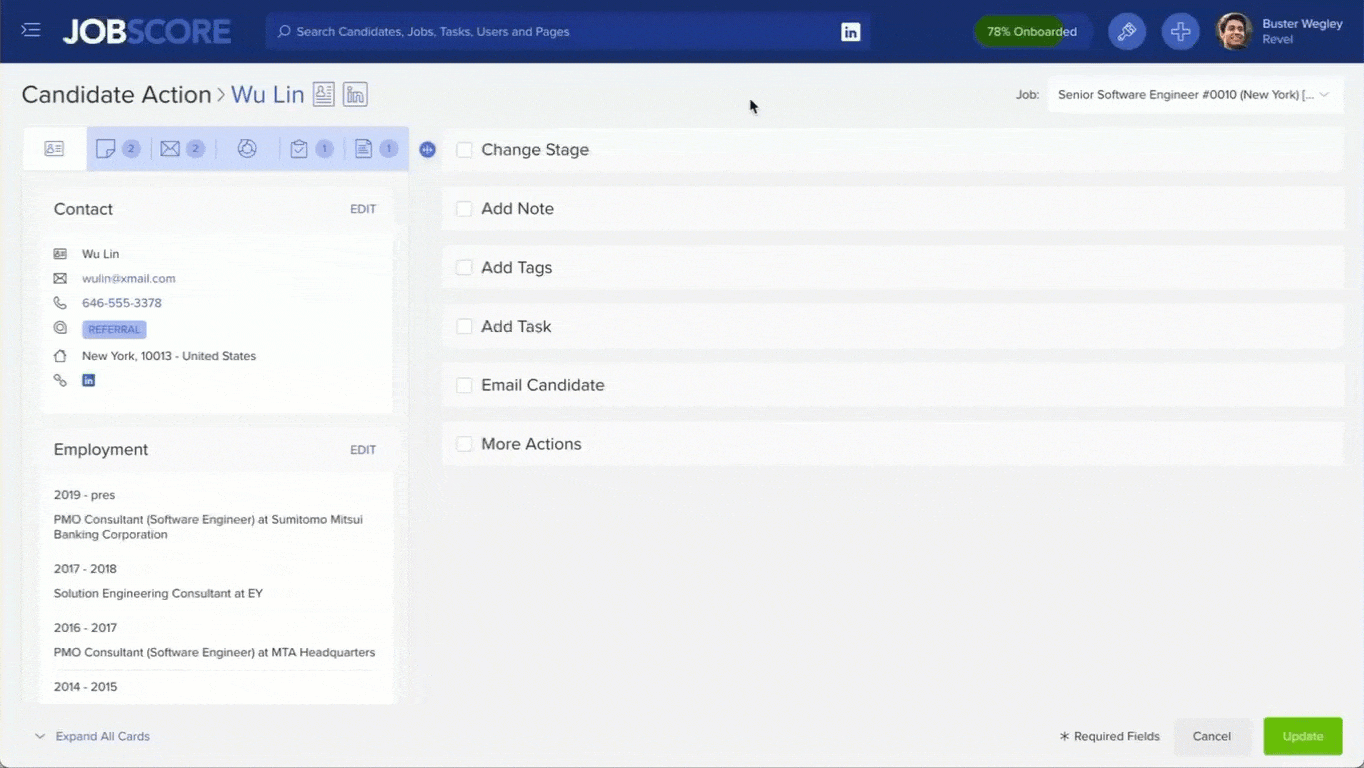This screenshot has height=768, width=1364.
Task: Click 'PMO Consultant at Sumitomo Mitsui' entry
Action: [x=208, y=527]
